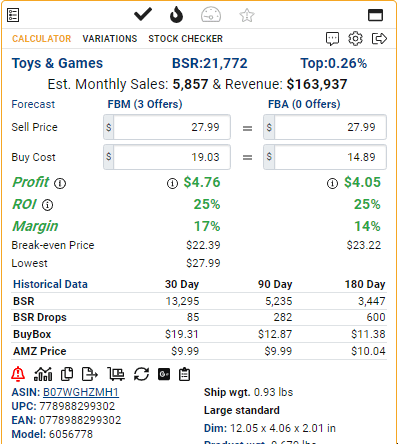The image size is (398, 444).
Task: Select the Calculator tab
Action: point(42,39)
